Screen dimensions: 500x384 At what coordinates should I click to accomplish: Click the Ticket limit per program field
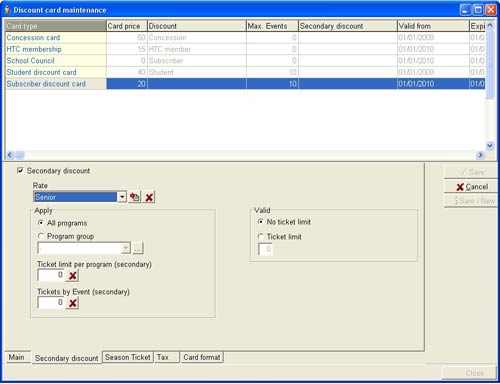[x=51, y=275]
